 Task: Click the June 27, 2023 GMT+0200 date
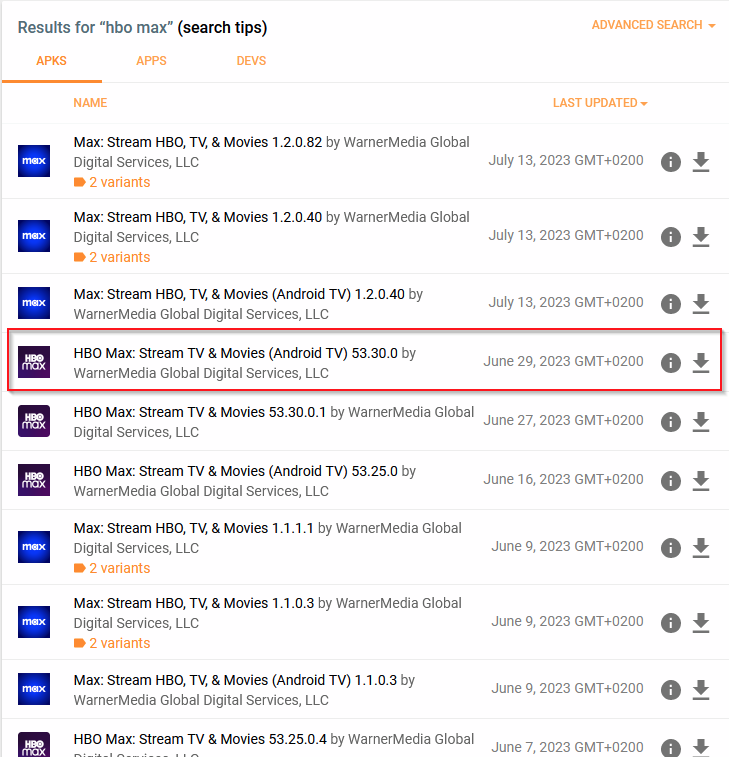pos(563,420)
